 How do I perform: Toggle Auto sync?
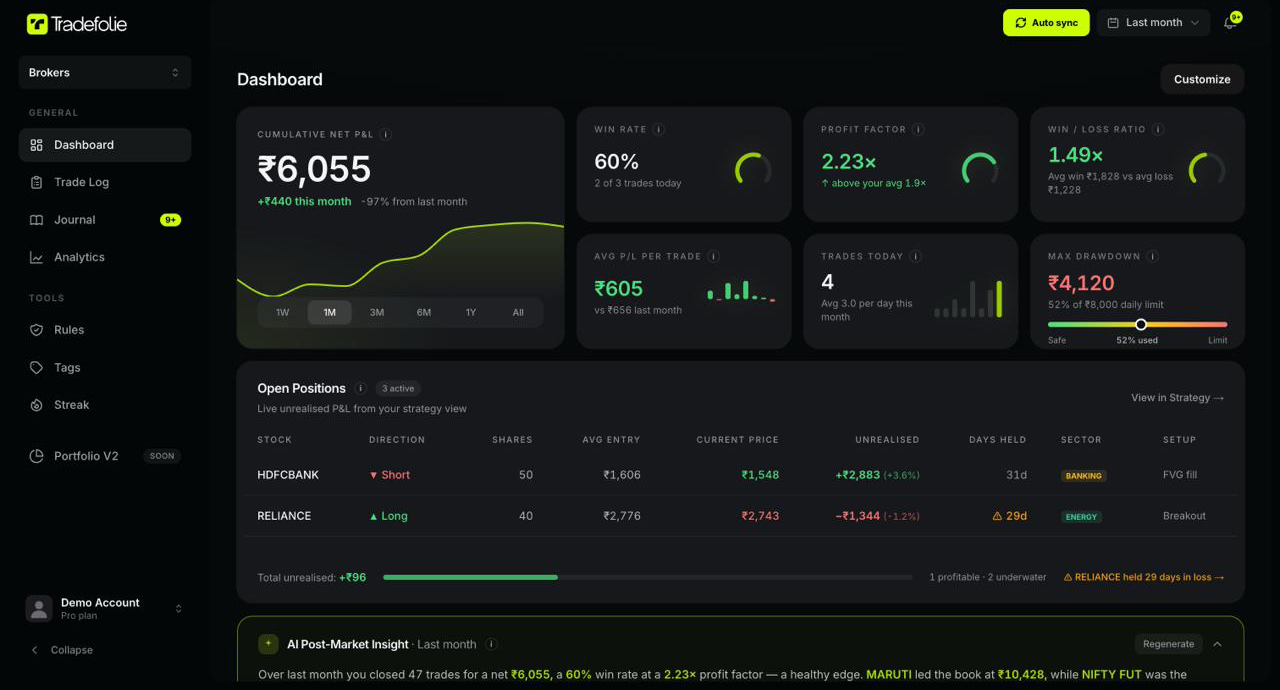(x=1046, y=23)
